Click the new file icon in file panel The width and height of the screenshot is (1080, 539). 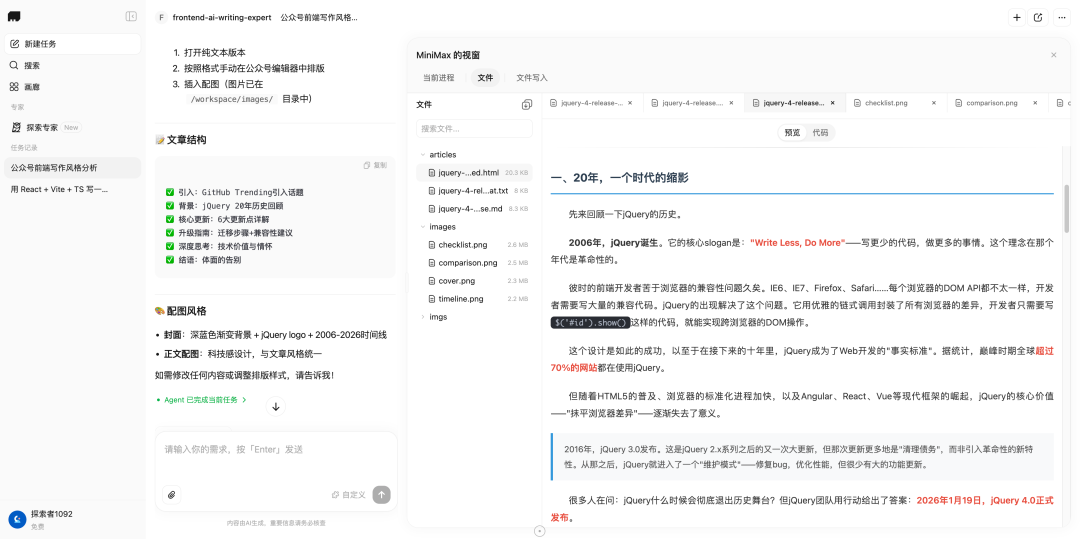tap(527, 105)
